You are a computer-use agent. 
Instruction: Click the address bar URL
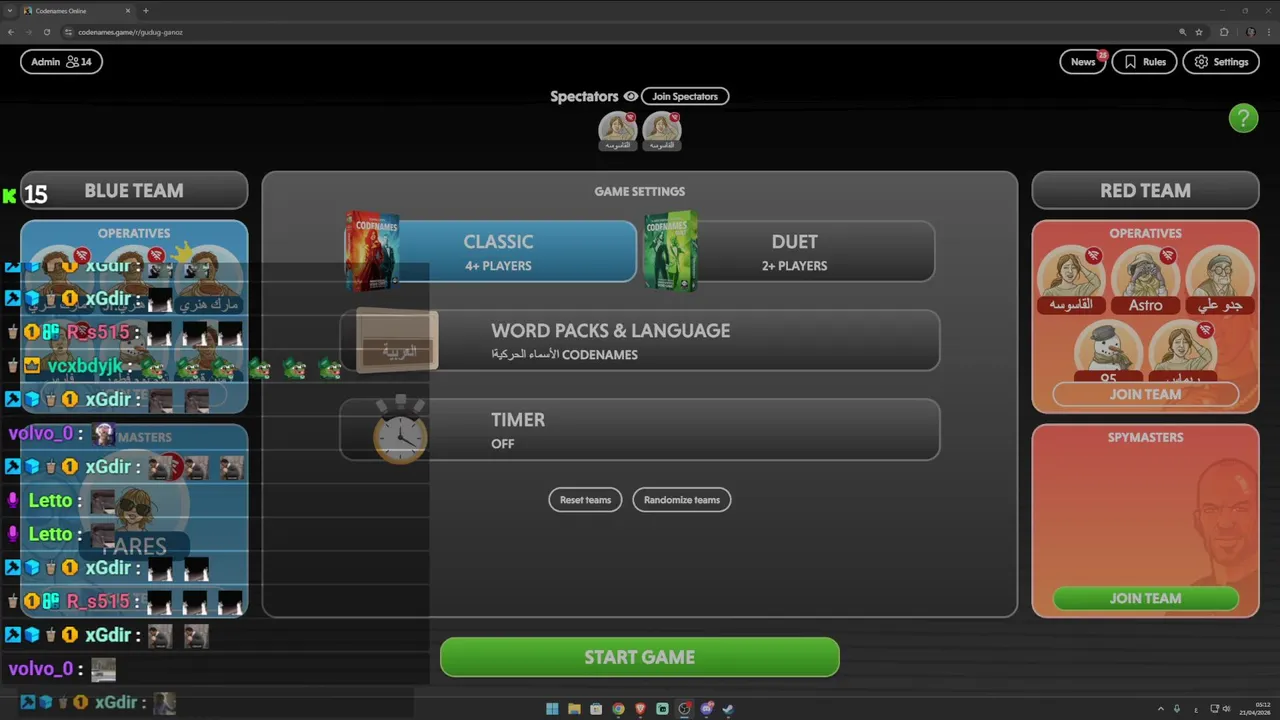(x=130, y=32)
